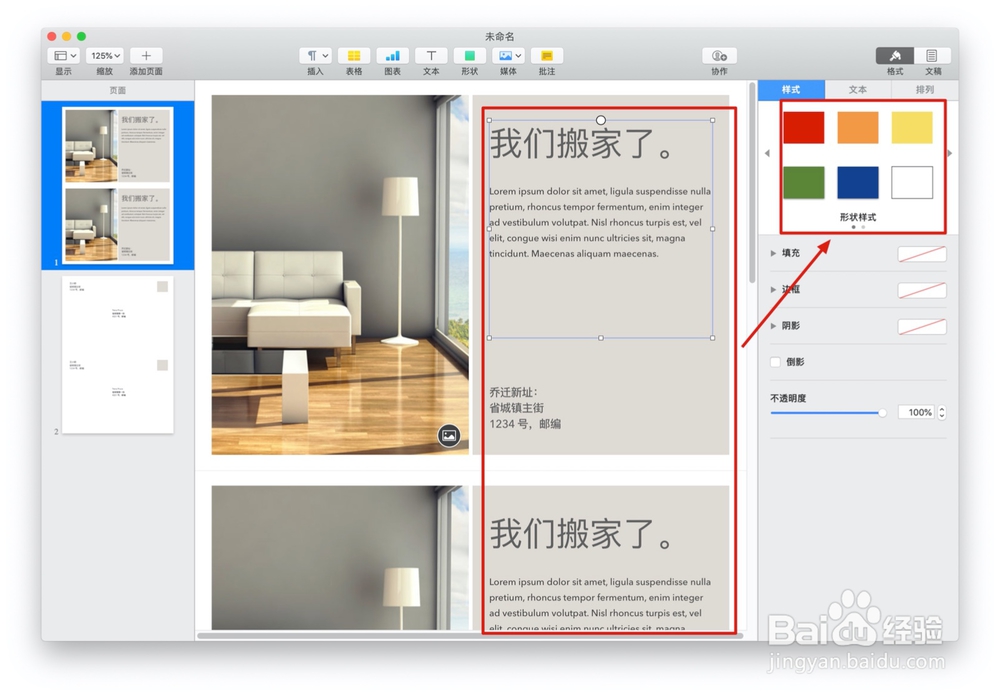
Task: Select the orange shape style swatch
Action: (858, 127)
